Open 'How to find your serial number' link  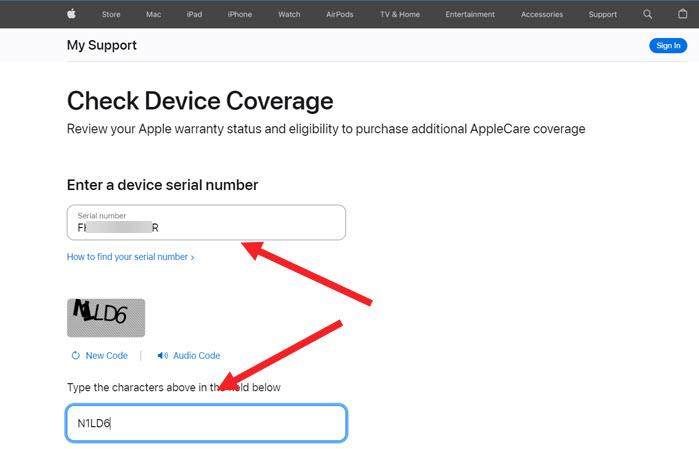[x=131, y=257]
